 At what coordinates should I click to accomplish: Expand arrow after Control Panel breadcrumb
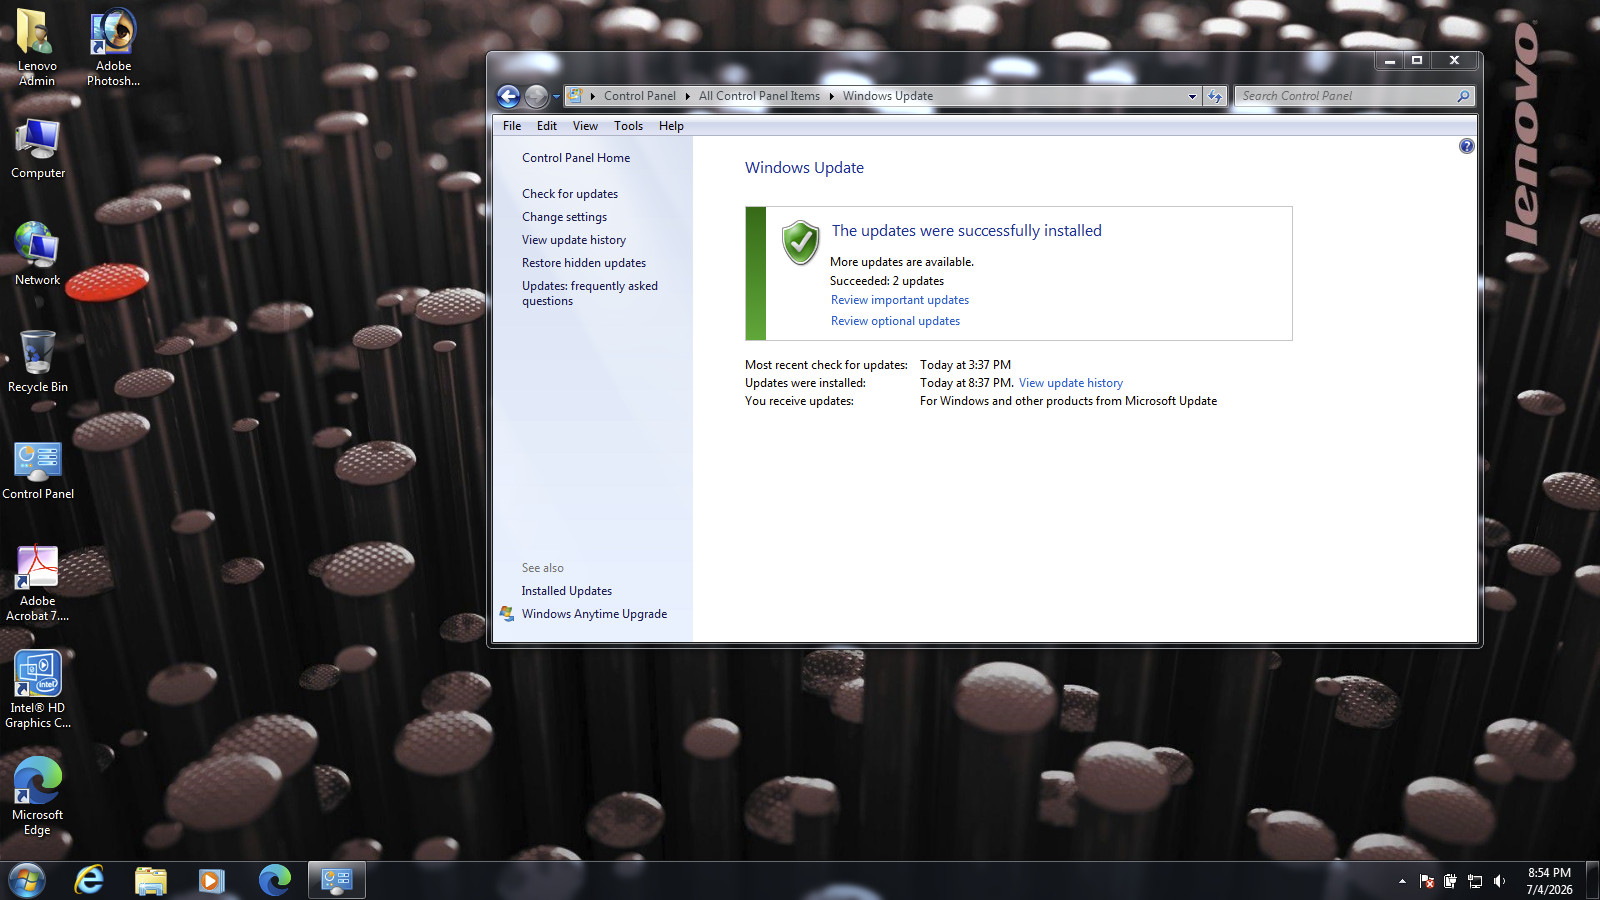click(687, 96)
